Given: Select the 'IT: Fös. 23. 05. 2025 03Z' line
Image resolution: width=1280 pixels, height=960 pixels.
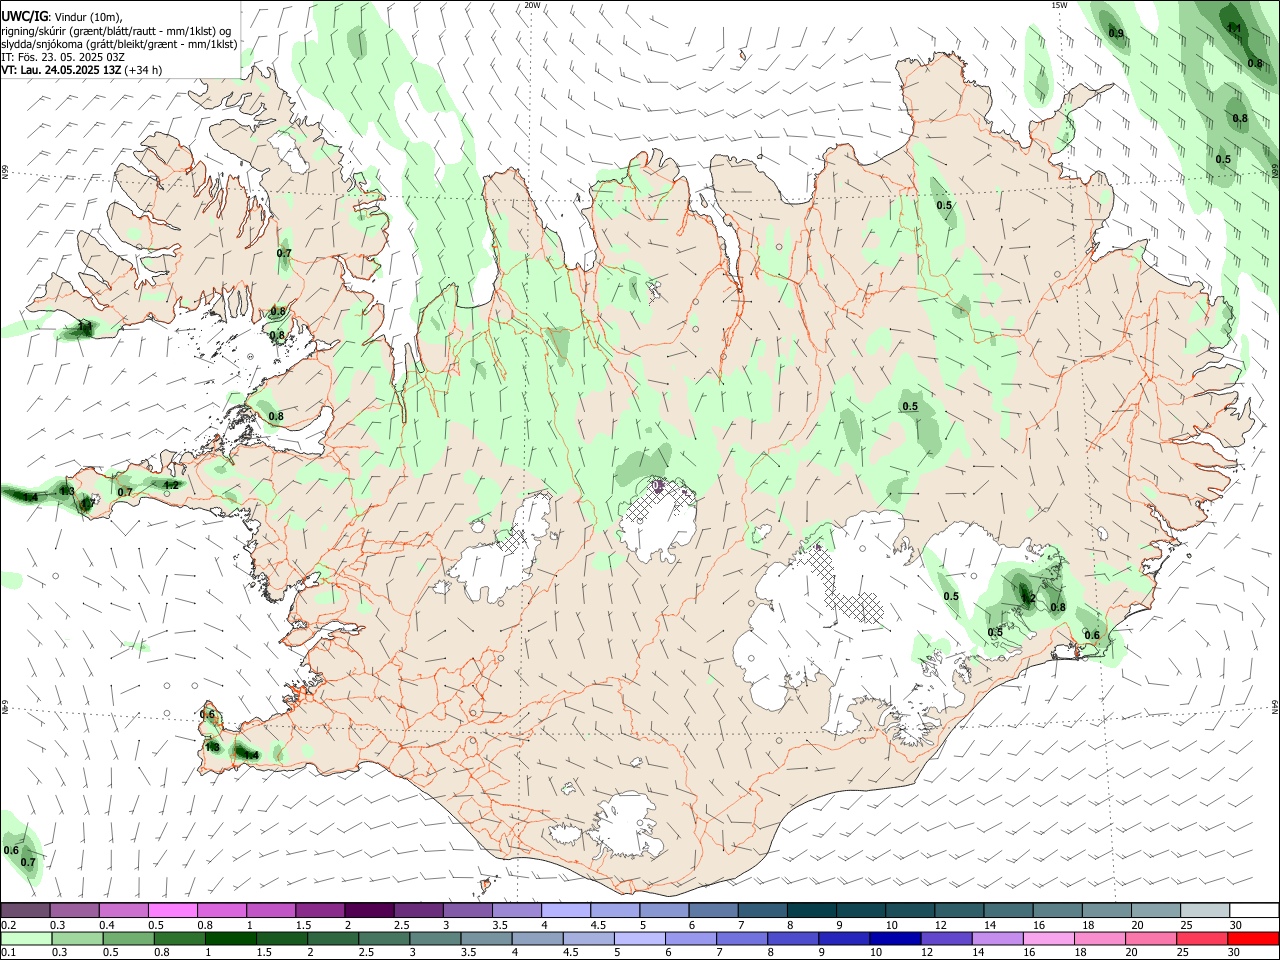Looking at the screenshot, I should coord(63,57).
